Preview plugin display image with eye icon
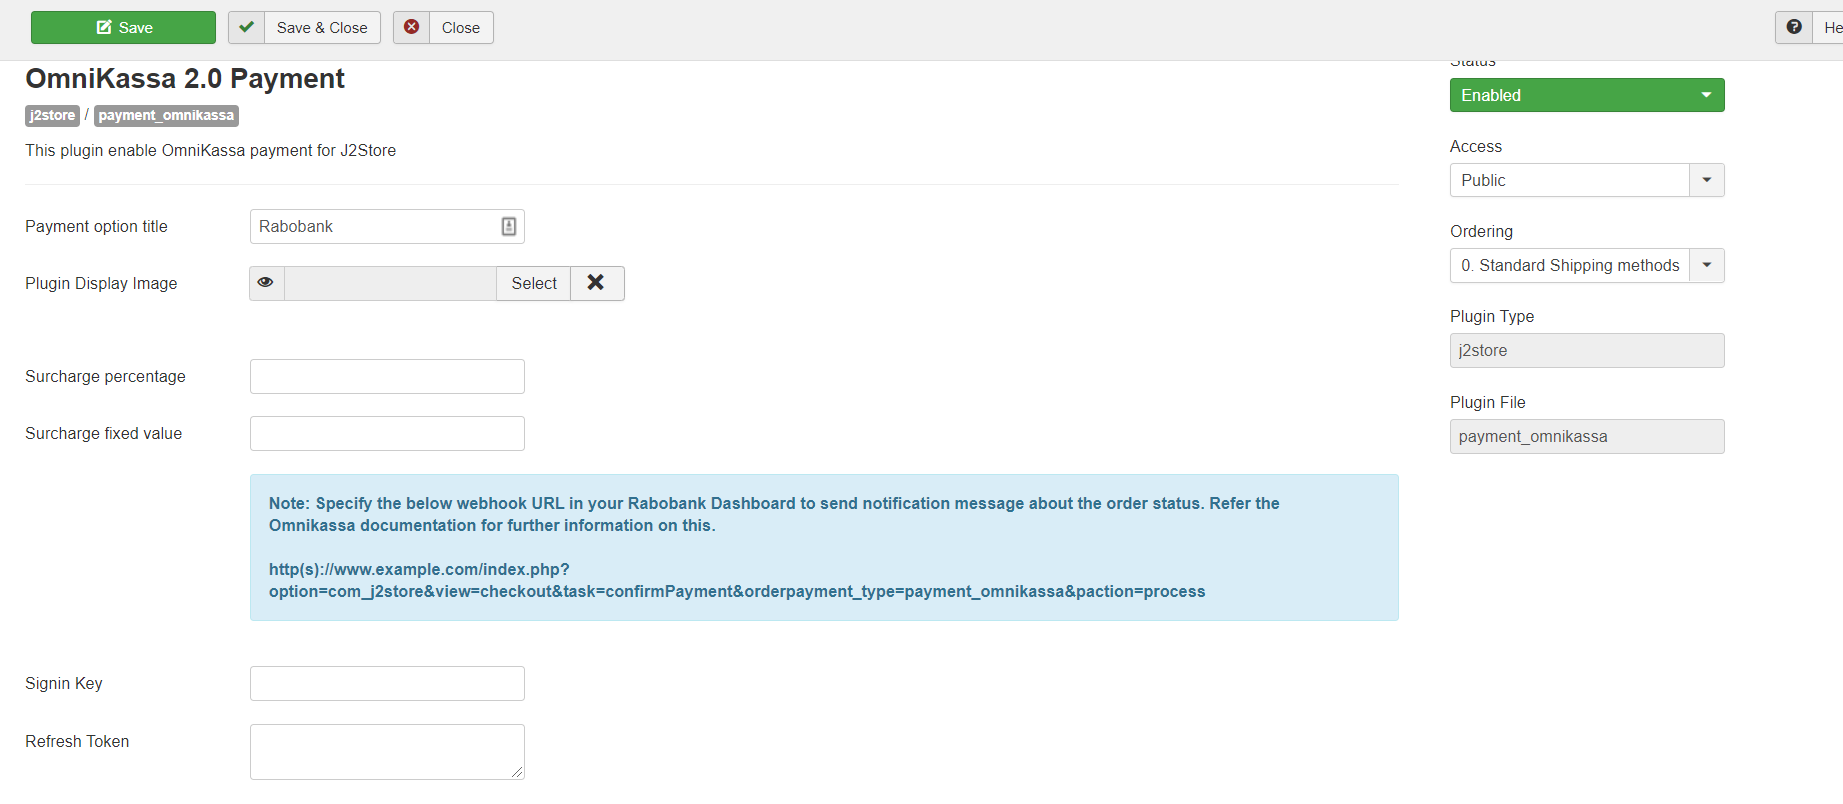The width and height of the screenshot is (1843, 804). [x=266, y=283]
